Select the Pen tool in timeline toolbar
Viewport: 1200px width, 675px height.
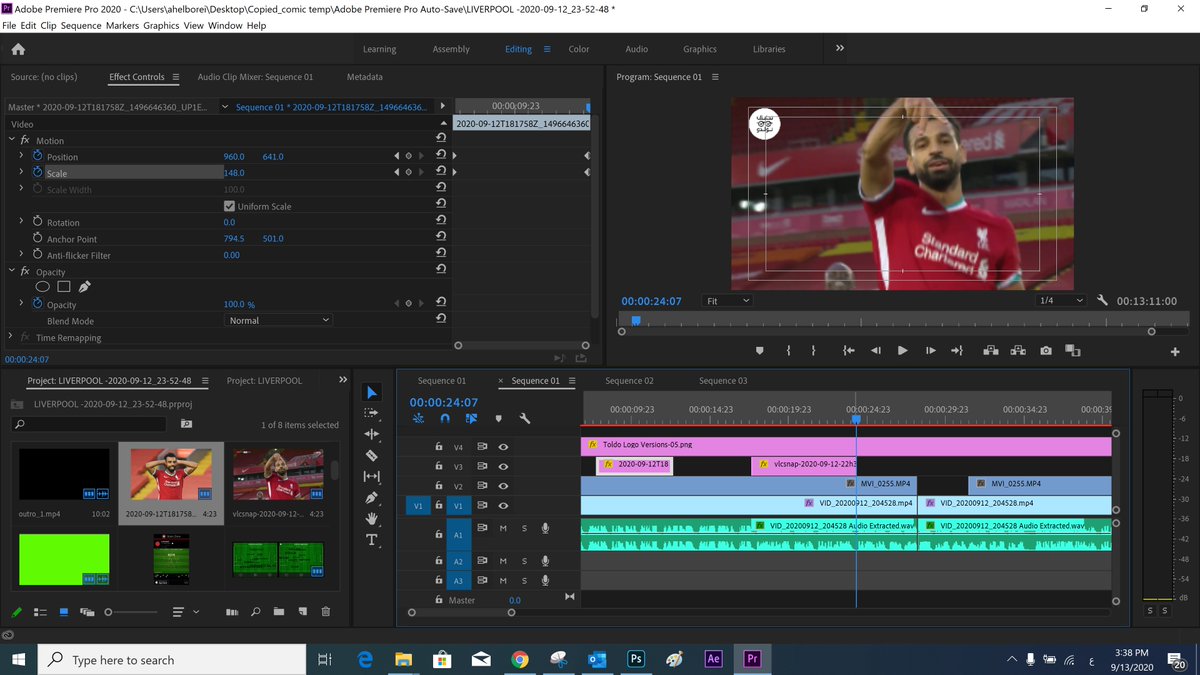coord(372,497)
